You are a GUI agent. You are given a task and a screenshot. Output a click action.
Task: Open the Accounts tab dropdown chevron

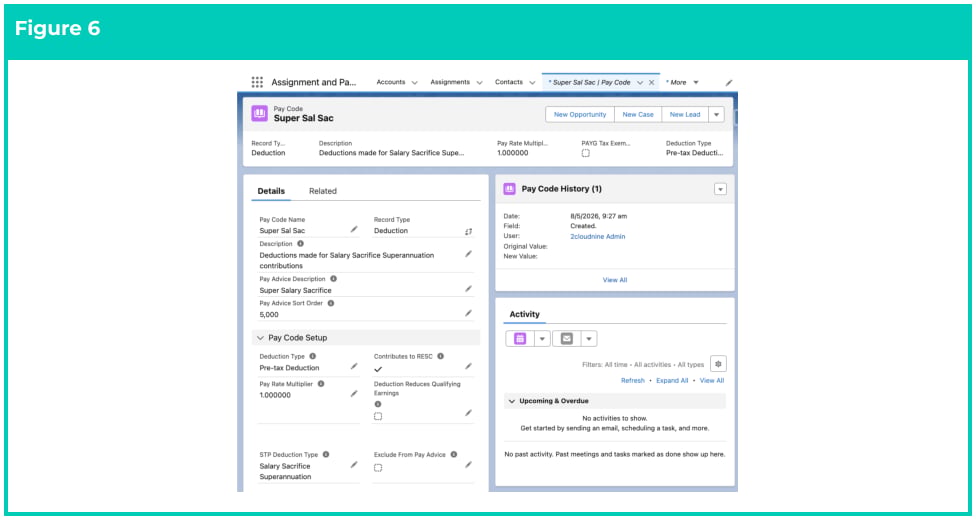tap(415, 82)
